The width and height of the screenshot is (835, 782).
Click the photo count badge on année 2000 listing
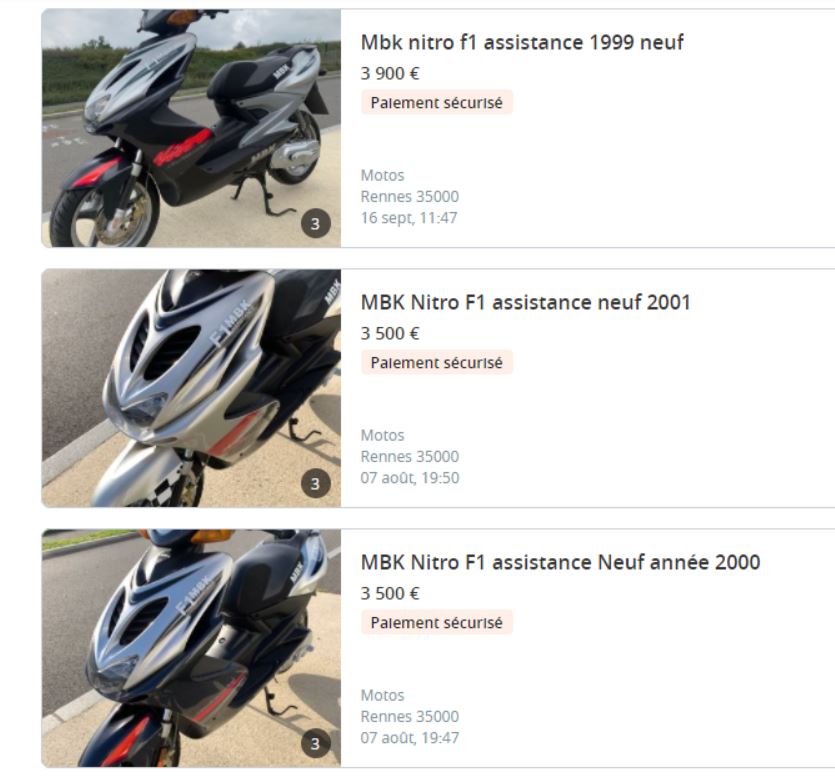coord(315,743)
